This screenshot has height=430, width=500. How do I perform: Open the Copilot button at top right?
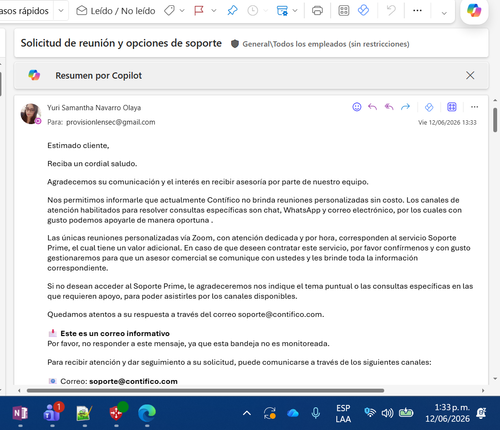(474, 11)
